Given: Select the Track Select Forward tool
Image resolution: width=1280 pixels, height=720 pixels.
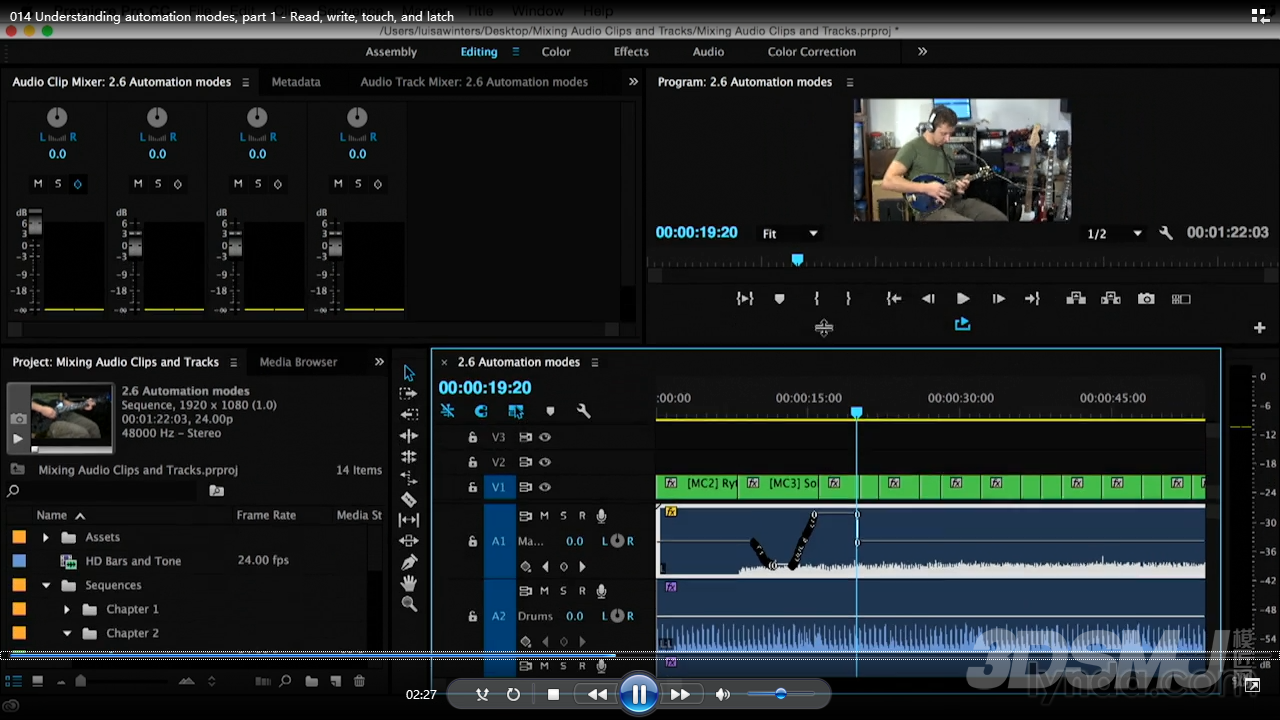Looking at the screenshot, I should pyautogui.click(x=409, y=394).
